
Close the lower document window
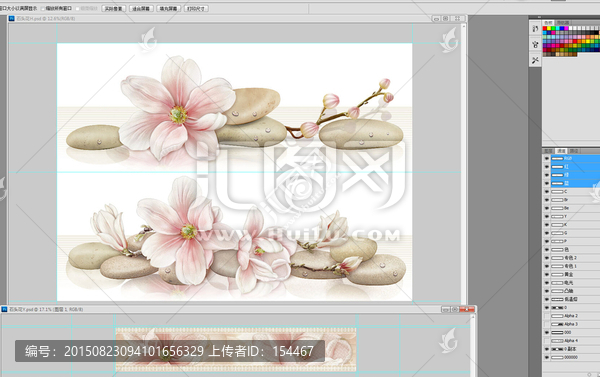467,309
